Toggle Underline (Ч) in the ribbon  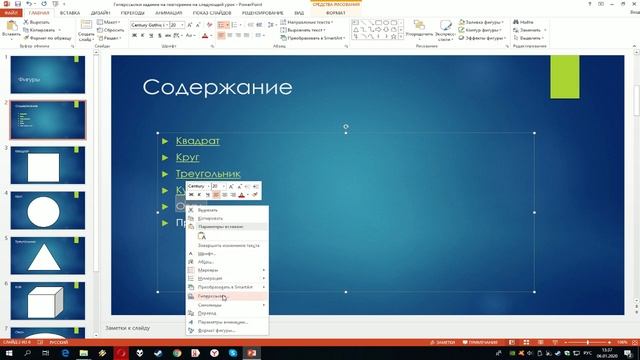coord(151,36)
